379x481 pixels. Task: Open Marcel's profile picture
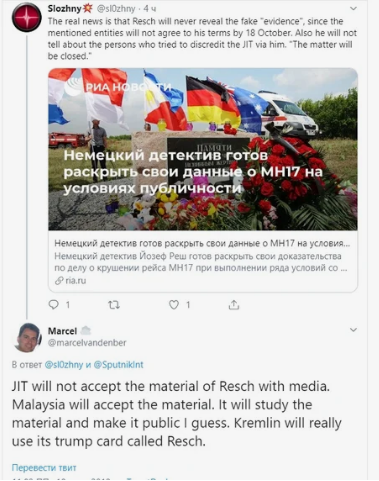[x=27, y=338]
